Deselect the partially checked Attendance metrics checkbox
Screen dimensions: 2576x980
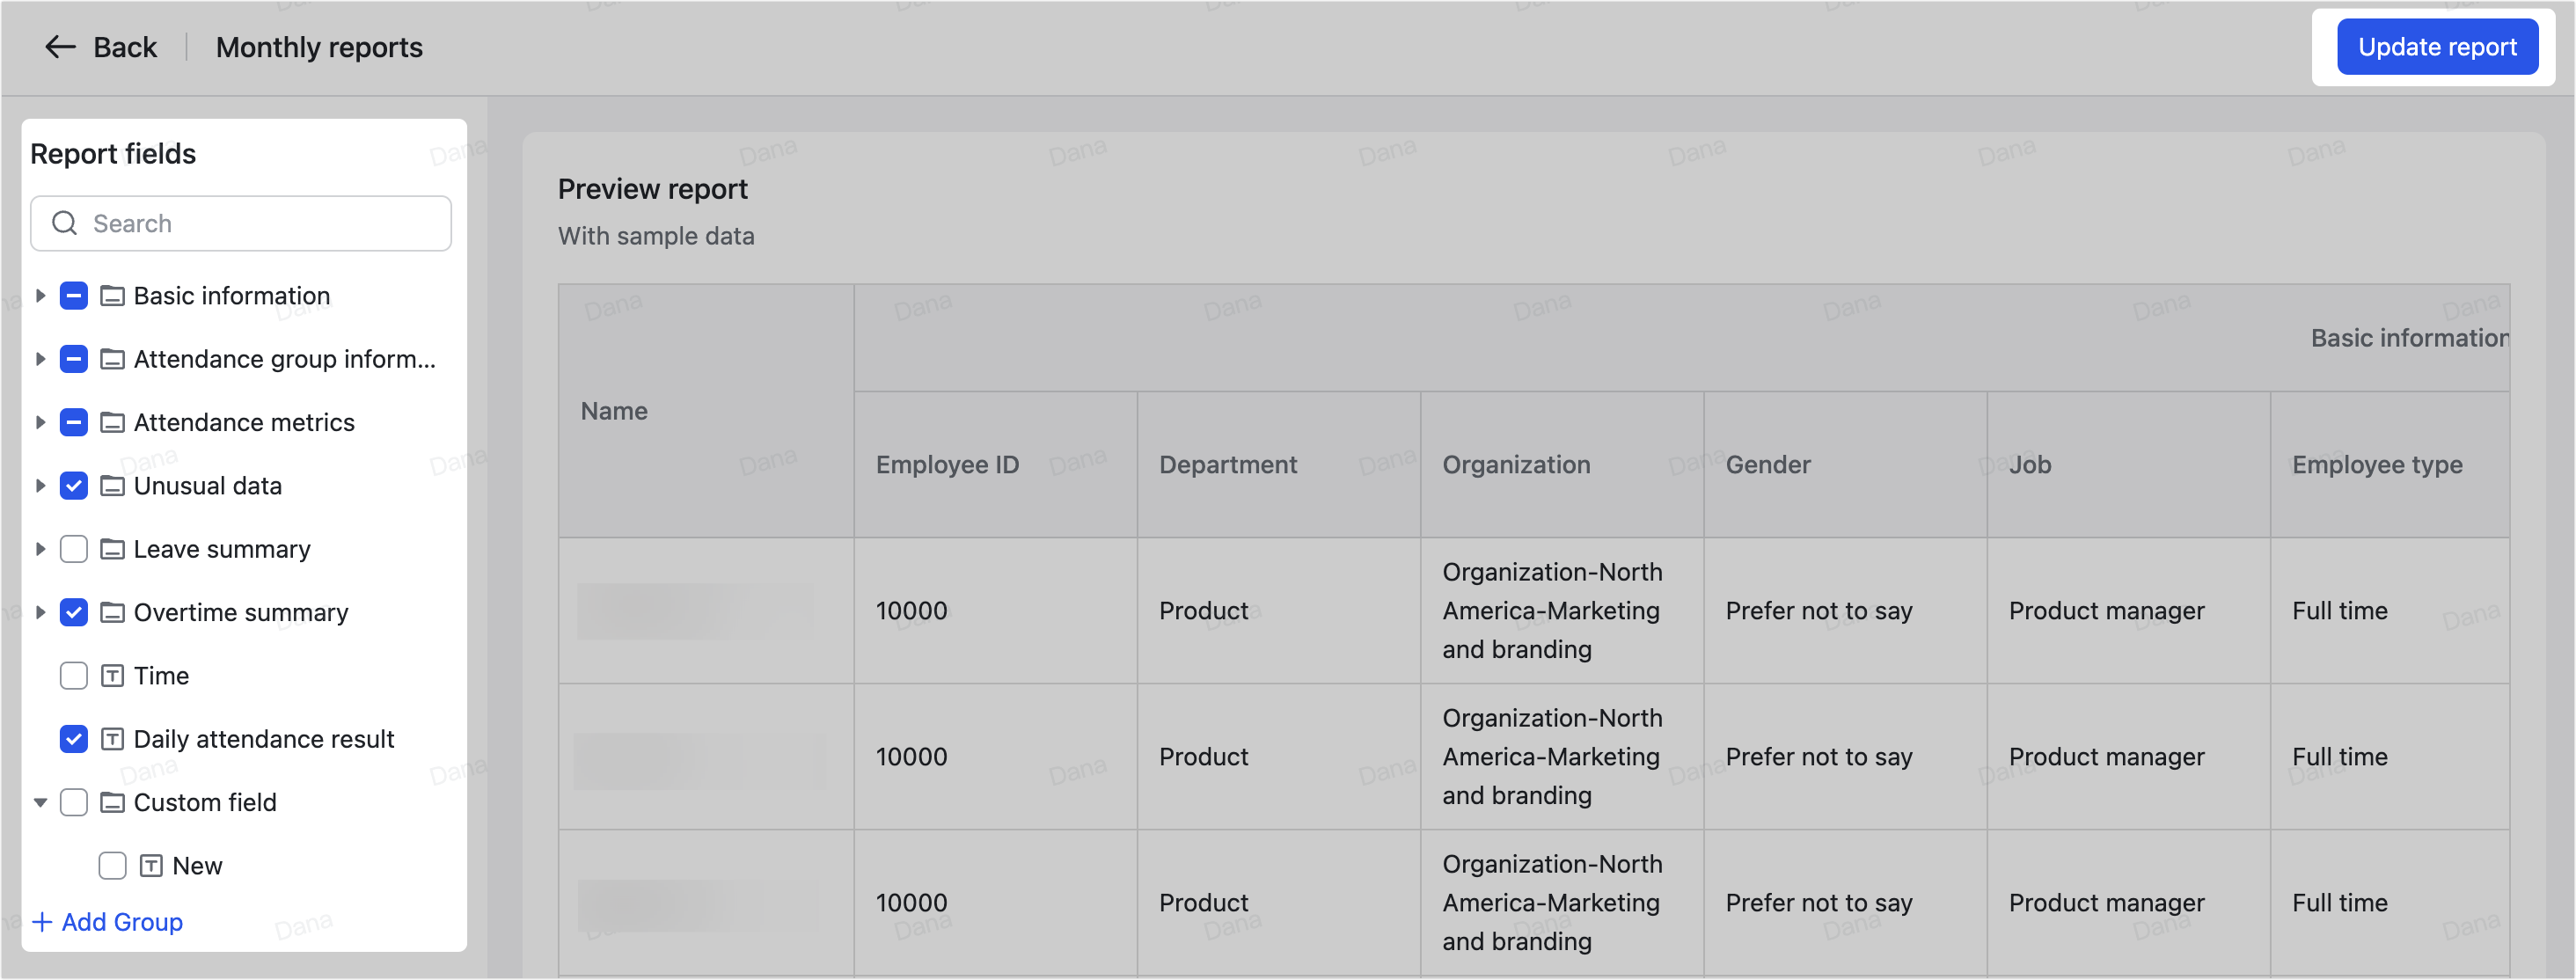click(x=73, y=422)
